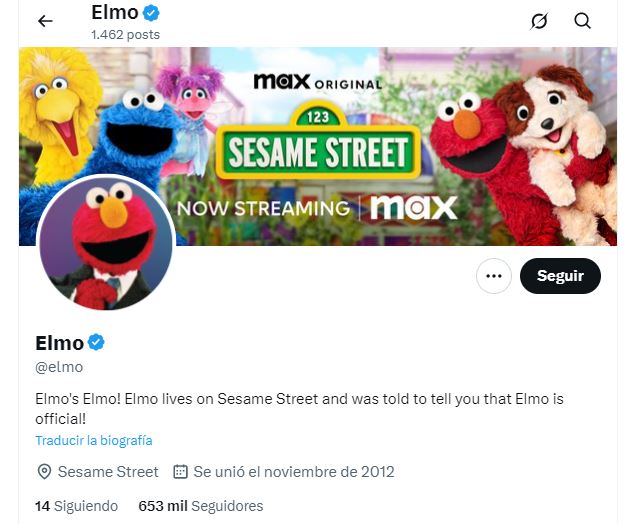
Task: Click the Sesame Street location text
Action: tap(108, 472)
